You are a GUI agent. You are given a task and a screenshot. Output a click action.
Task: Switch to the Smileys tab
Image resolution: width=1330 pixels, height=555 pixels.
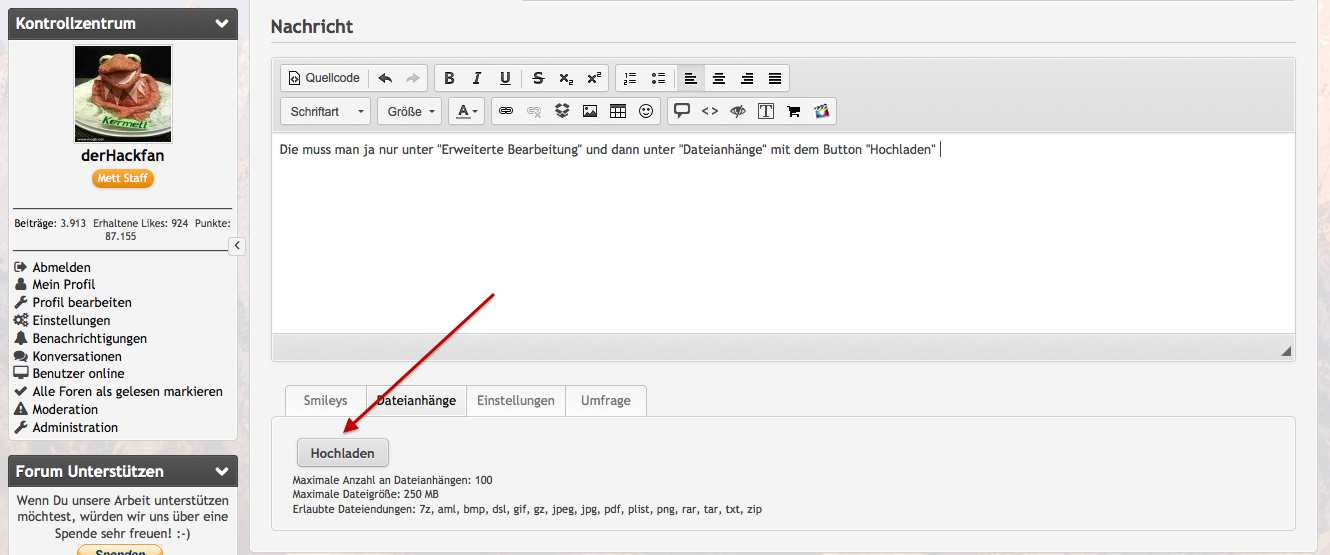pyautogui.click(x=326, y=400)
